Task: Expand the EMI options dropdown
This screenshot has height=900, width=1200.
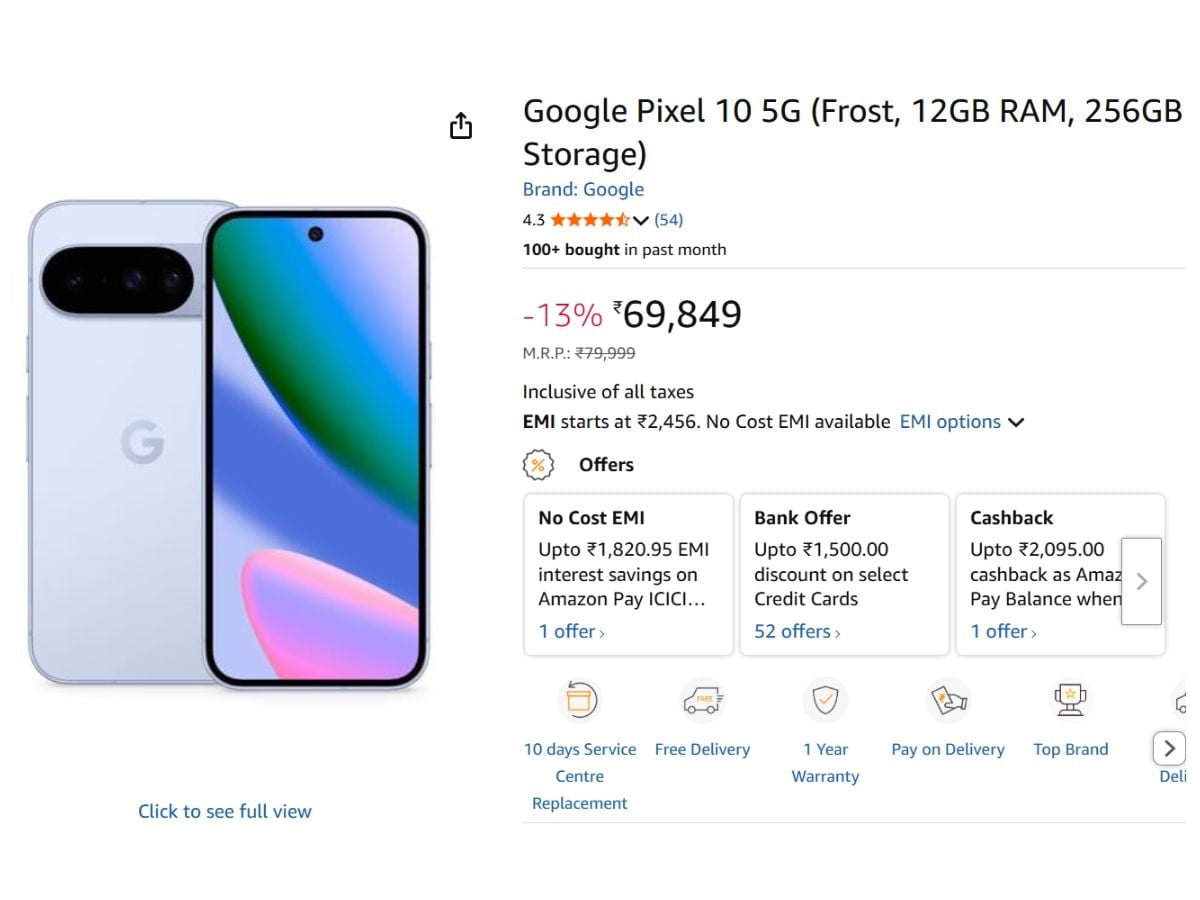Action: pos(962,422)
